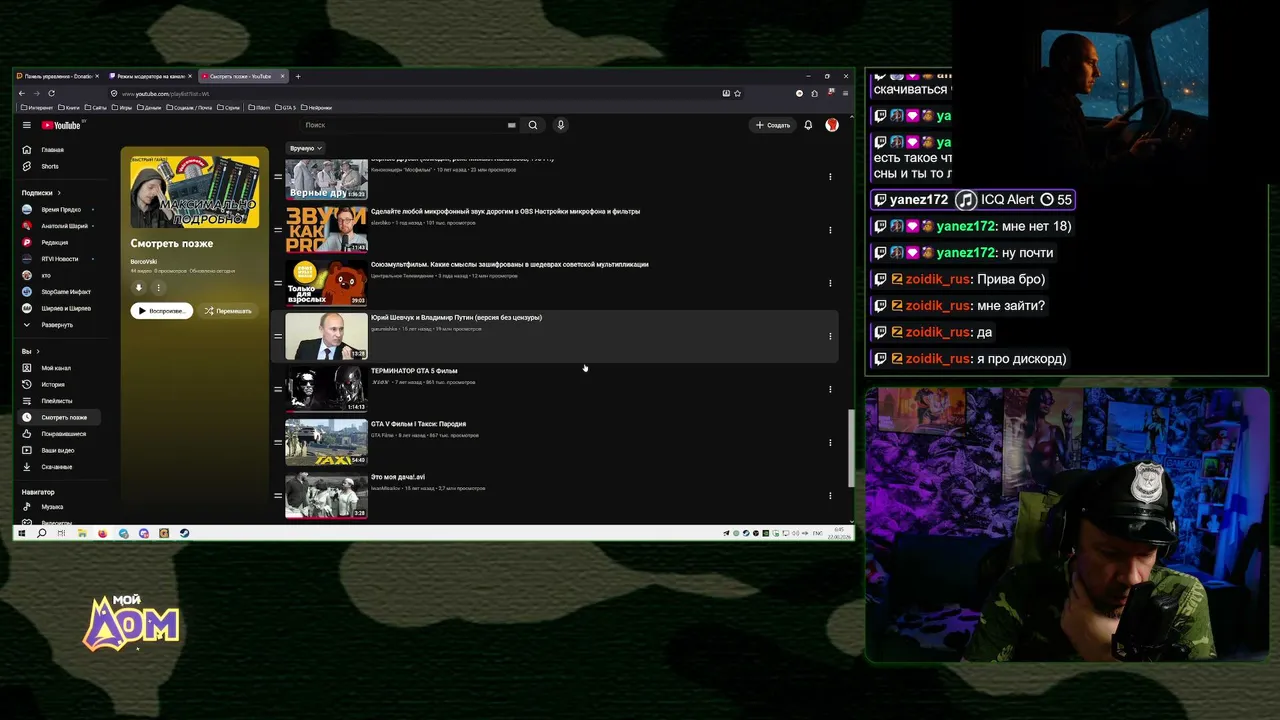Grab reorder handle of ТЕРМИНАТОР video
The image size is (1280, 720).
278,389
